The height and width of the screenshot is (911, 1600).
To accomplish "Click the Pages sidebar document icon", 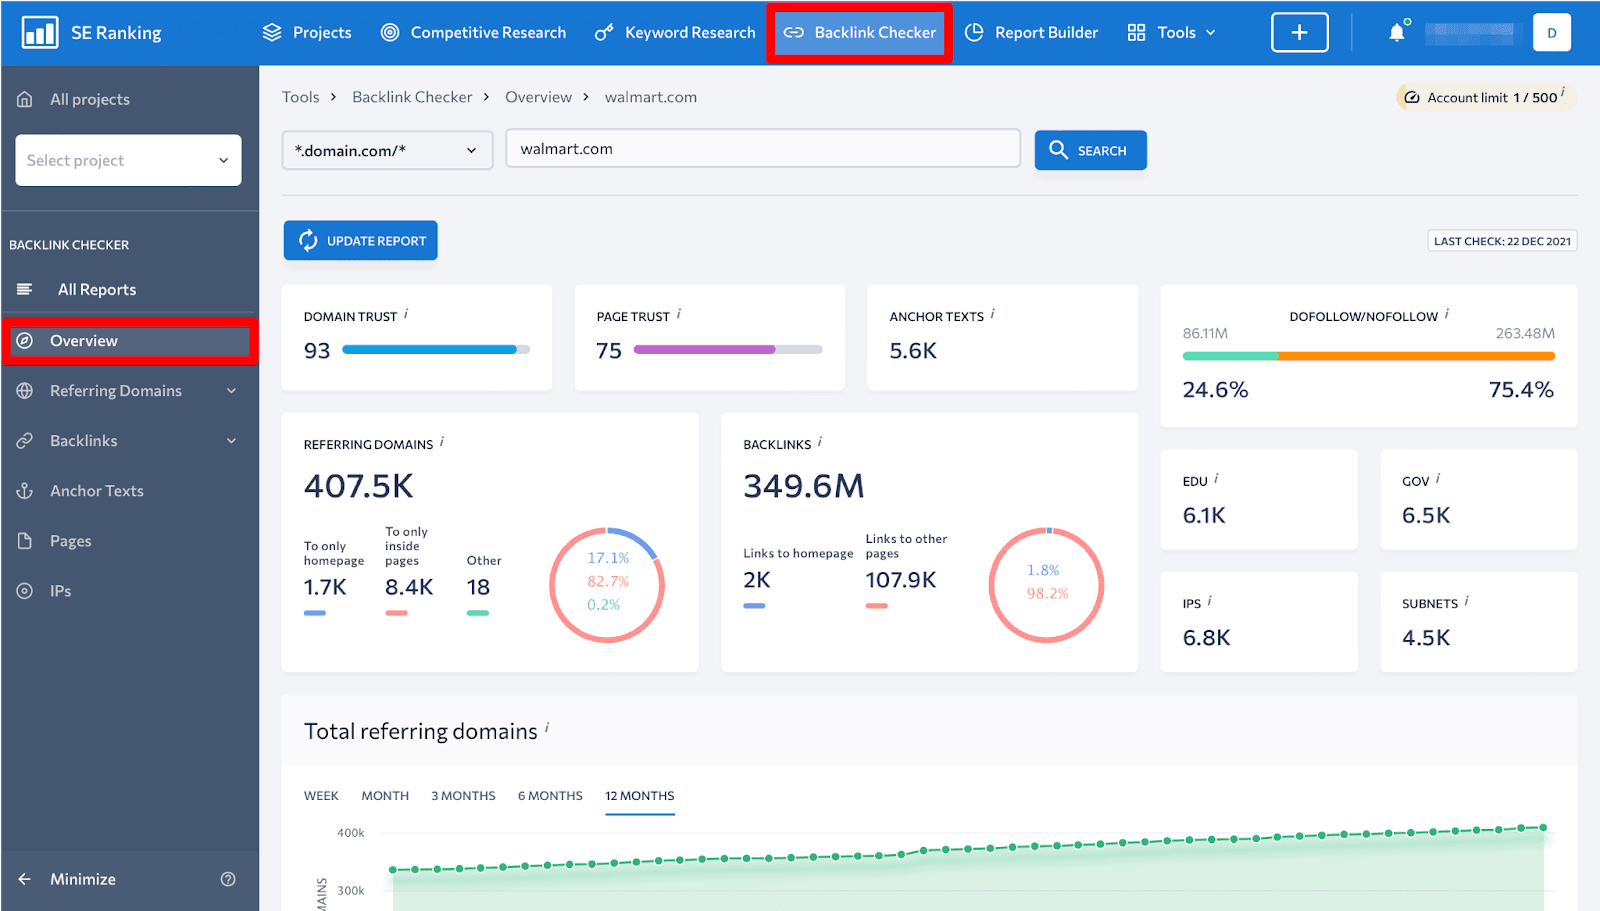I will tap(25, 541).
